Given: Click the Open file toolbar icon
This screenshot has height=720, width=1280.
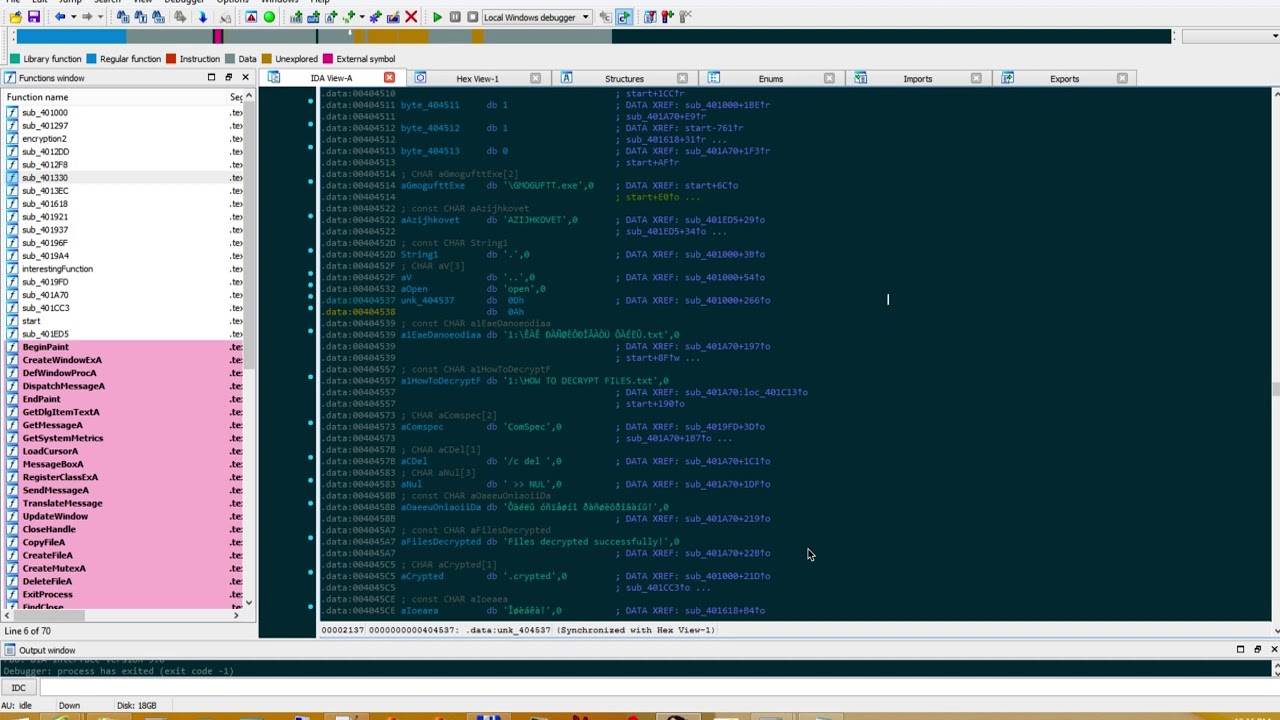Looking at the screenshot, I should click(x=16, y=17).
